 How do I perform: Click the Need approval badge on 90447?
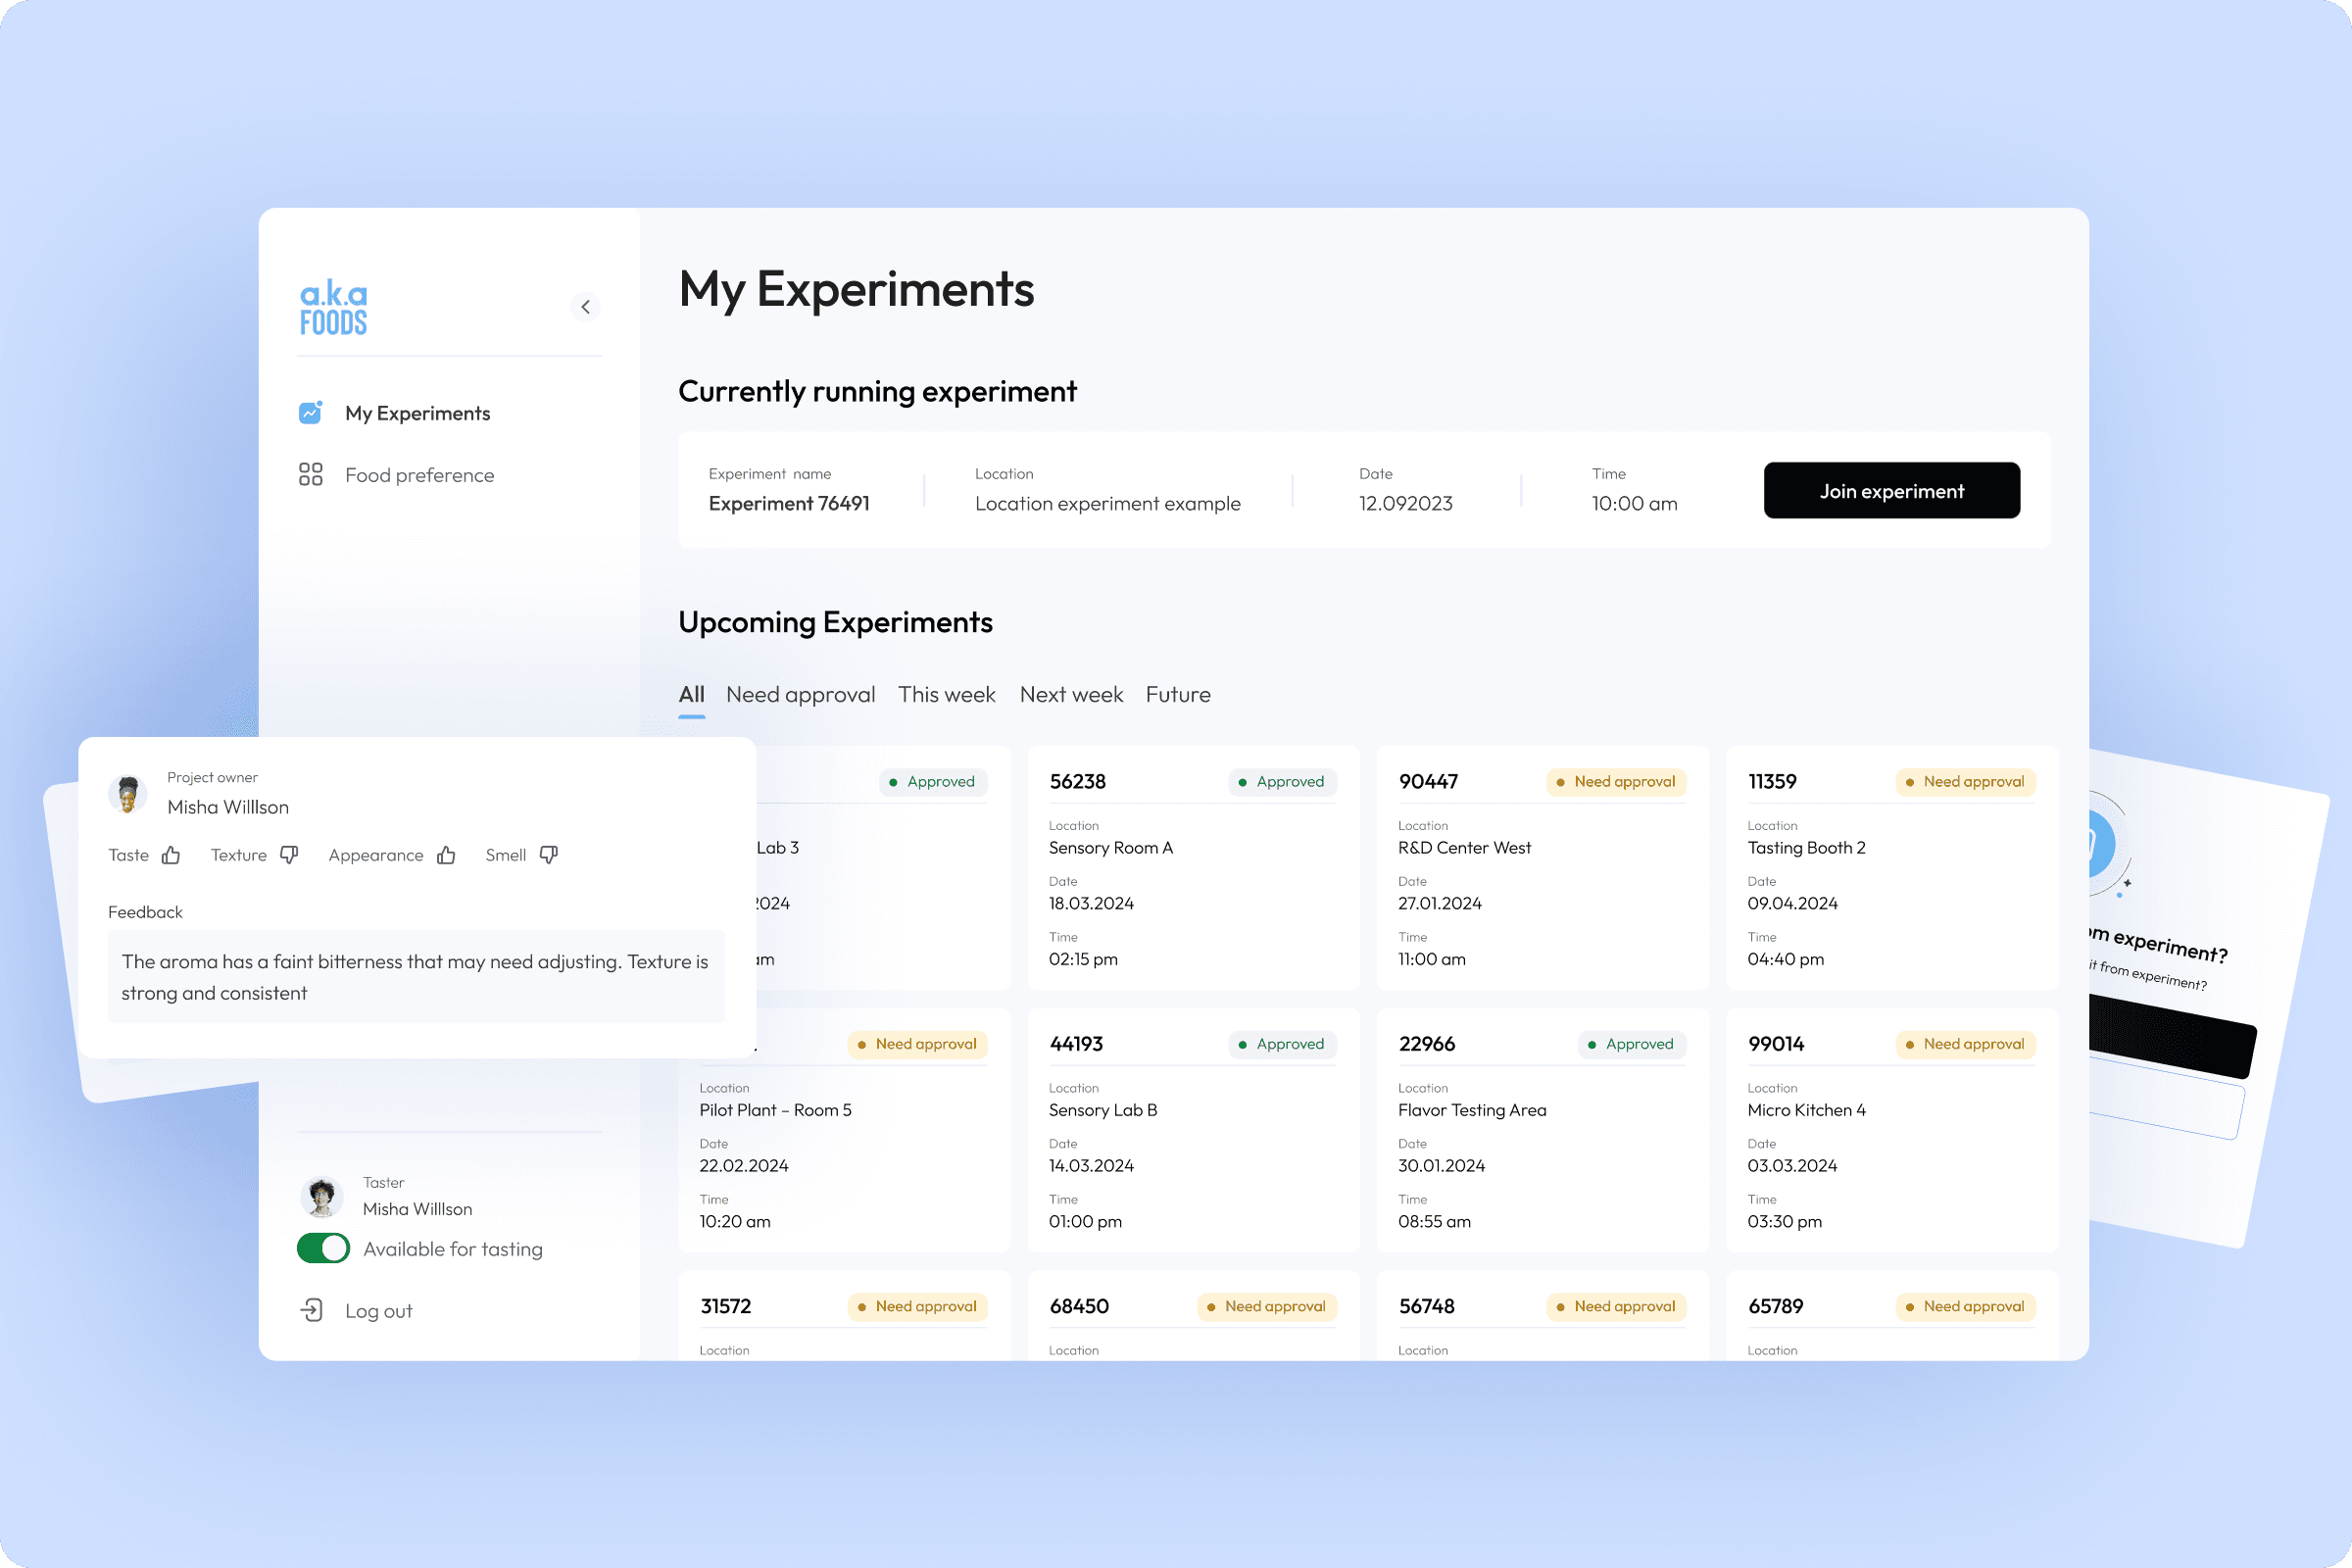pyautogui.click(x=1615, y=782)
